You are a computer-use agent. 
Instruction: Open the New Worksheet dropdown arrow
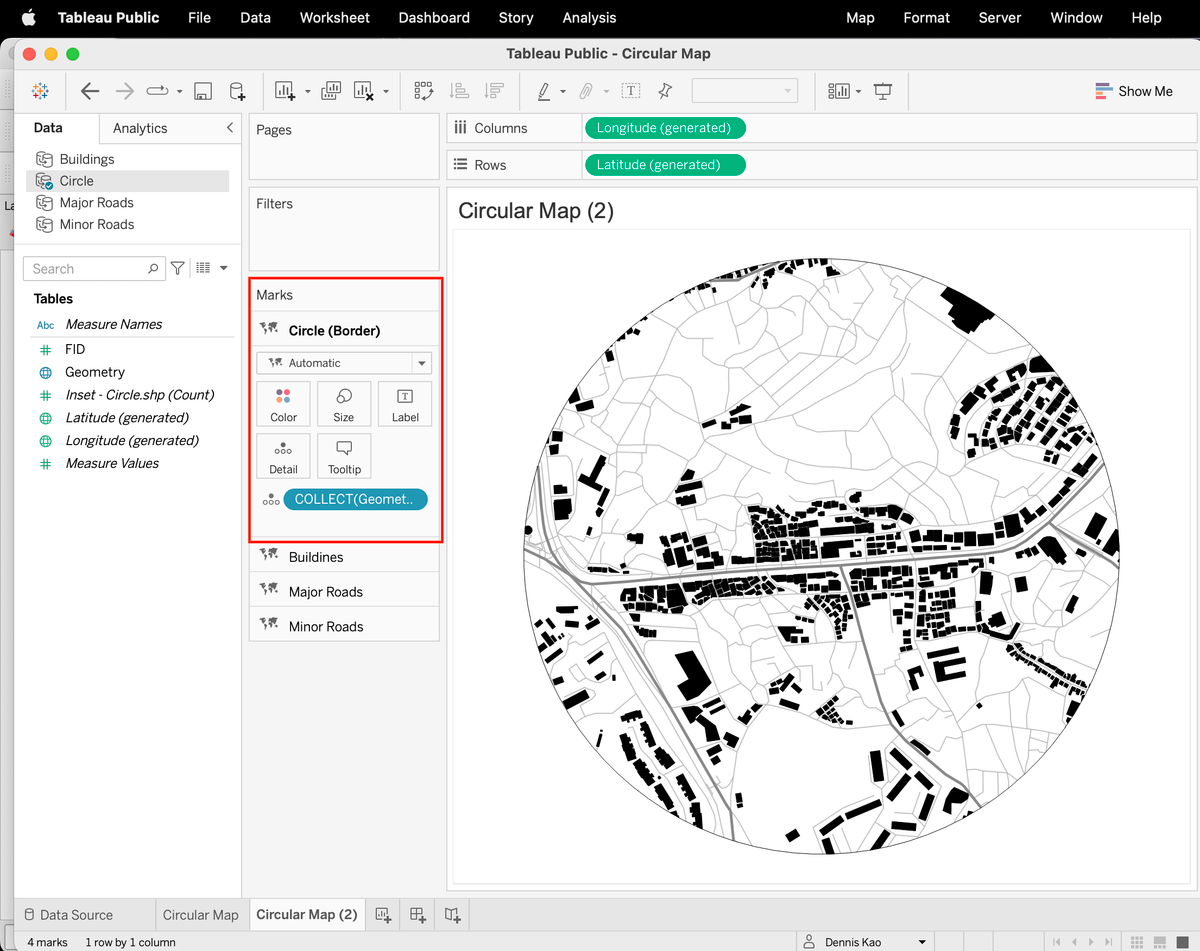point(307,92)
